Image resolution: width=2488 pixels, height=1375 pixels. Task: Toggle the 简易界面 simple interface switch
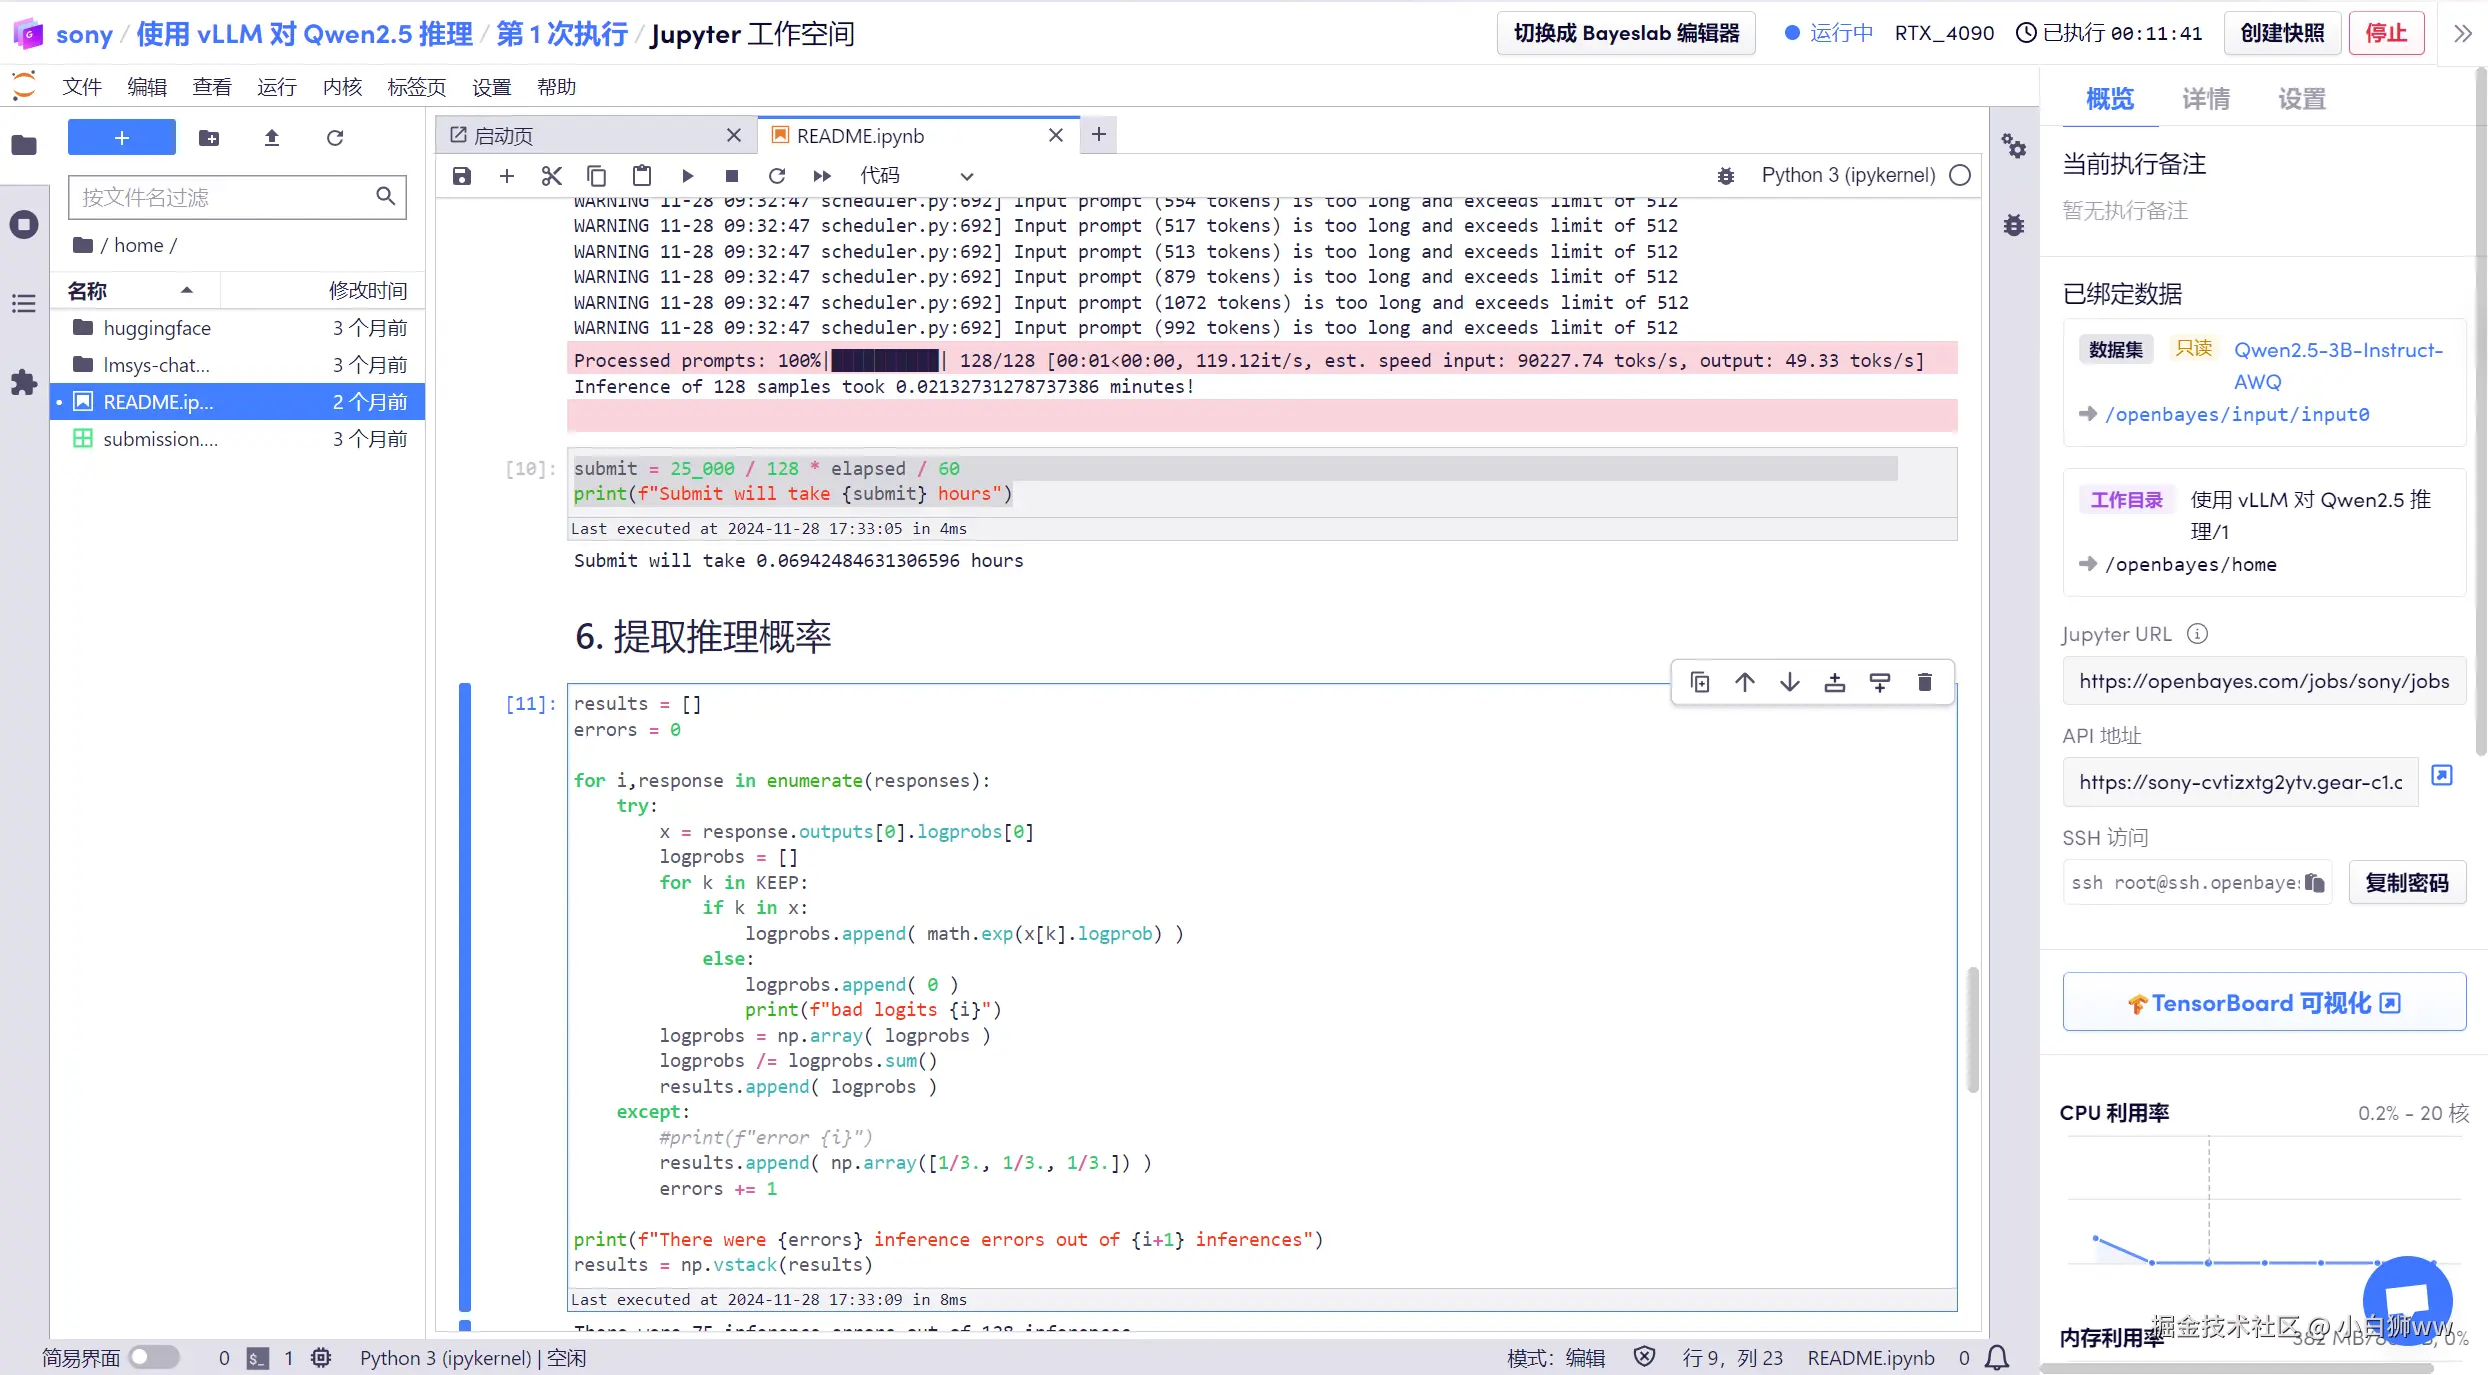click(153, 1357)
